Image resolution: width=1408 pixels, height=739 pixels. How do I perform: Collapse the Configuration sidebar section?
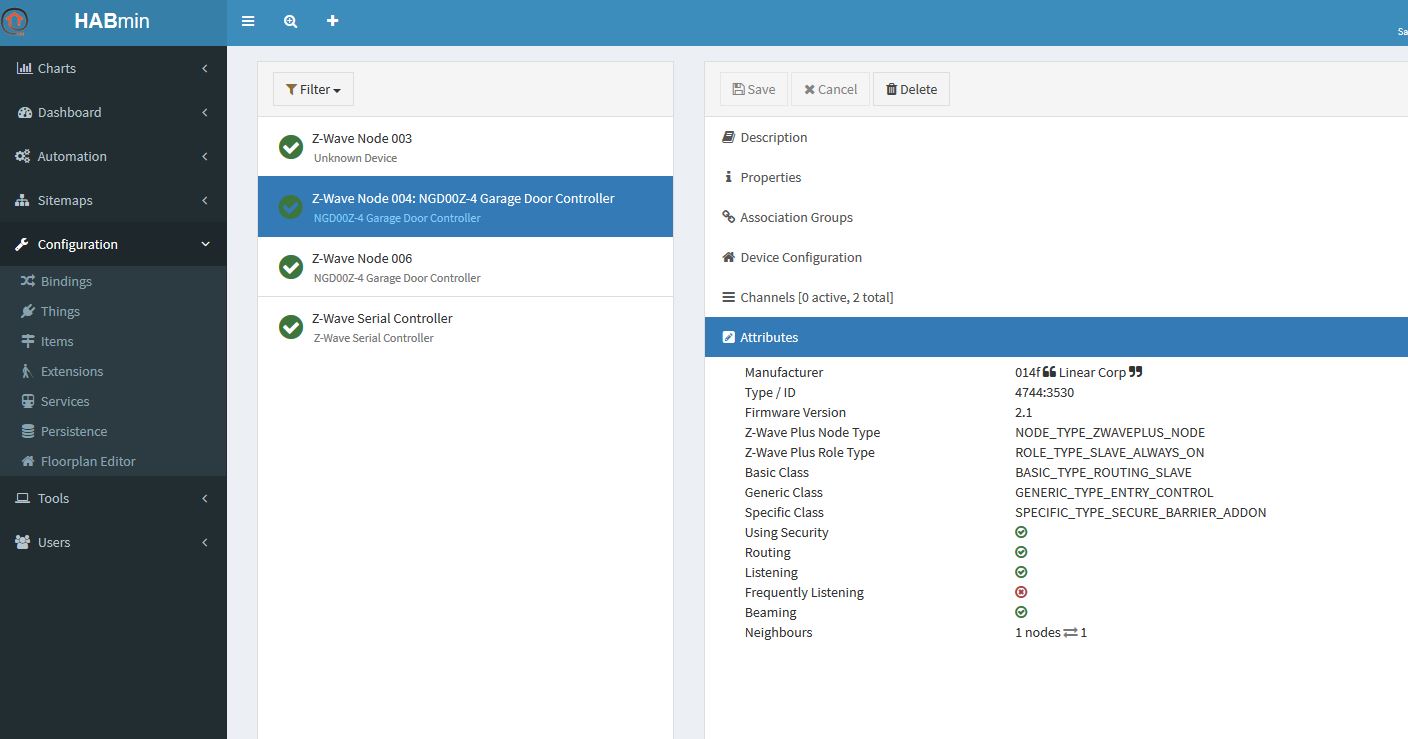(112, 244)
